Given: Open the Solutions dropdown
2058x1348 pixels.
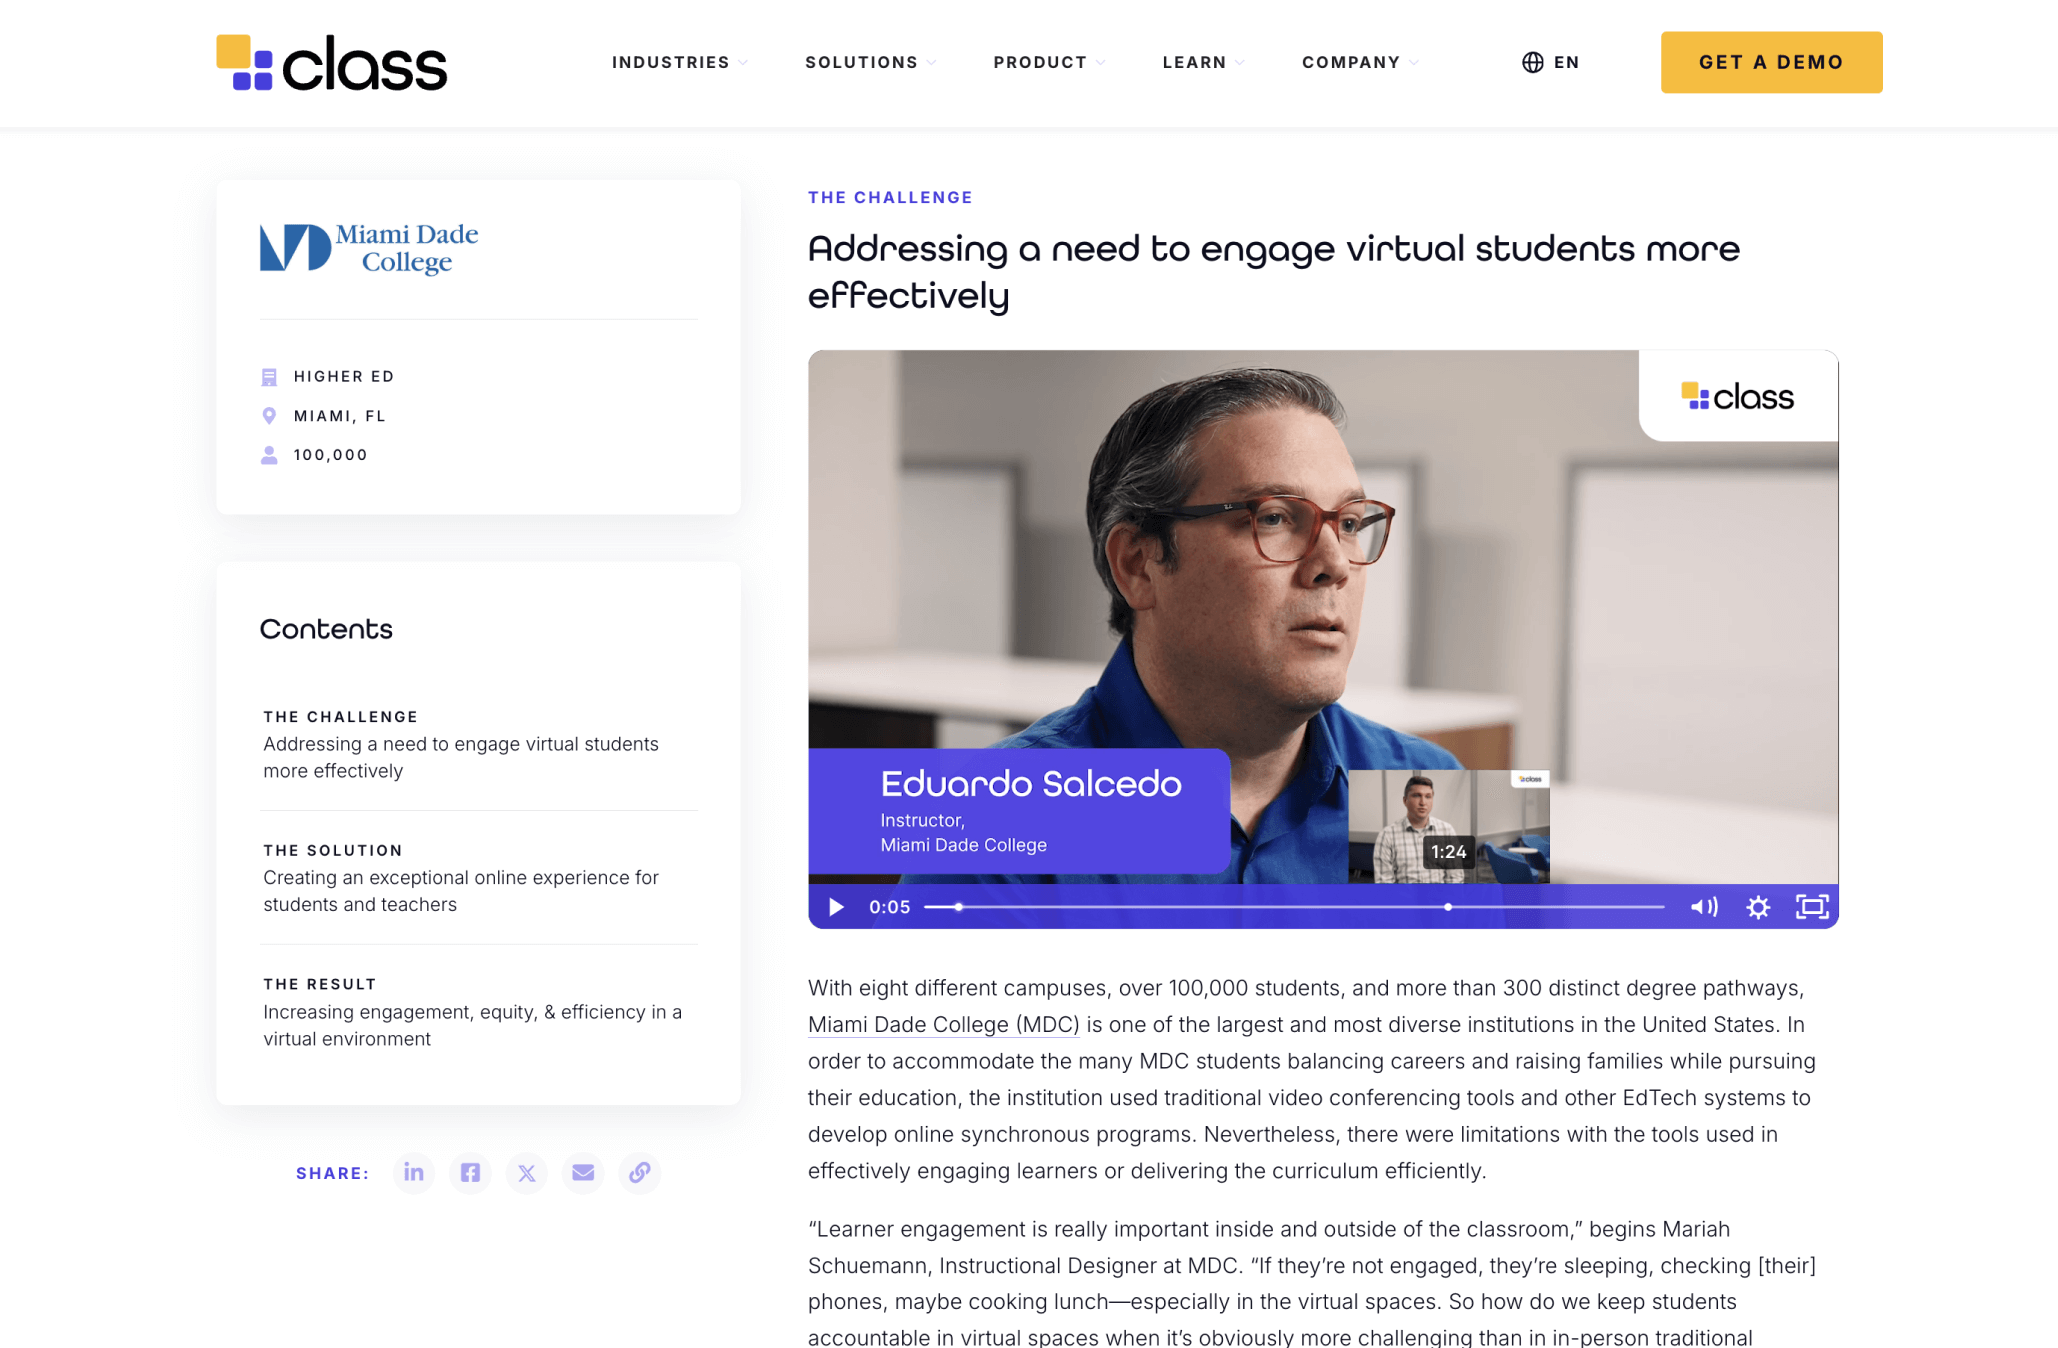Looking at the screenshot, I should coord(870,62).
